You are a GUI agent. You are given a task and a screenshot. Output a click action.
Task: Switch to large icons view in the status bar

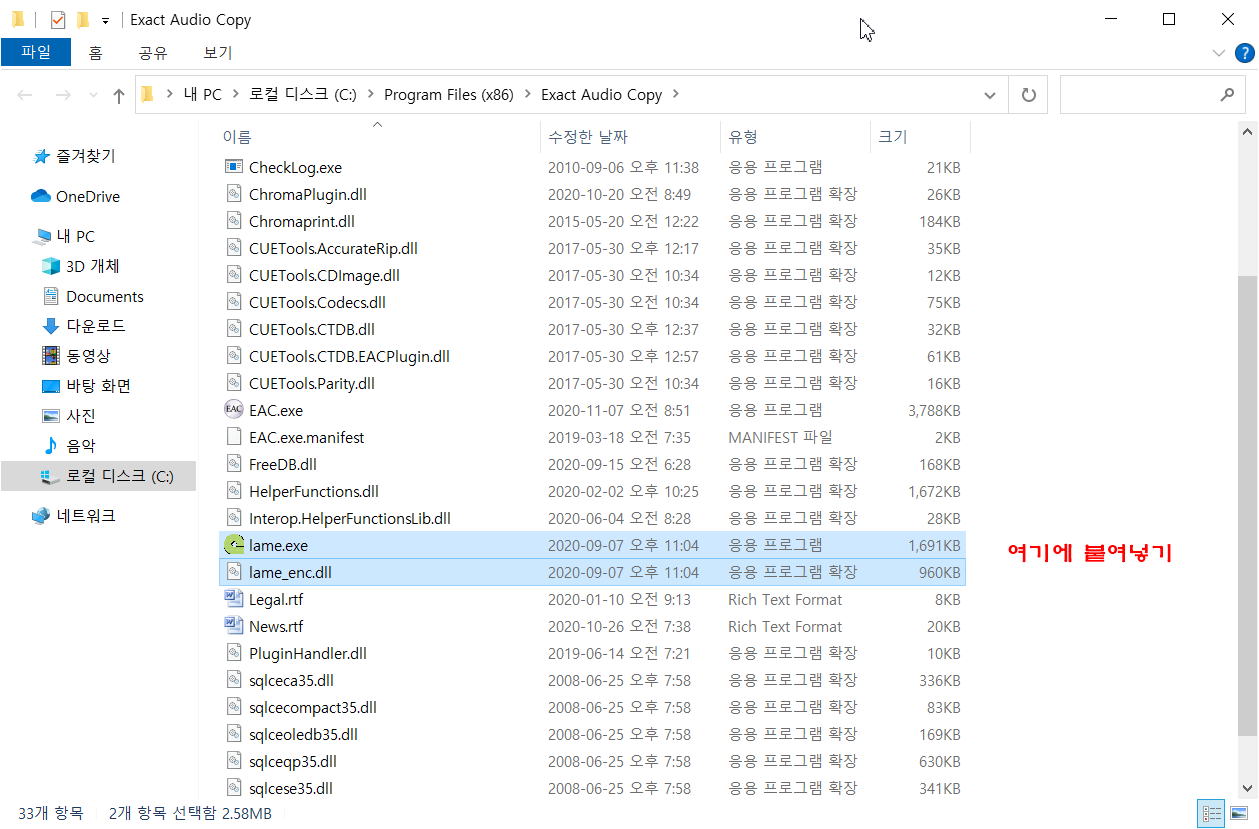coord(1238,813)
